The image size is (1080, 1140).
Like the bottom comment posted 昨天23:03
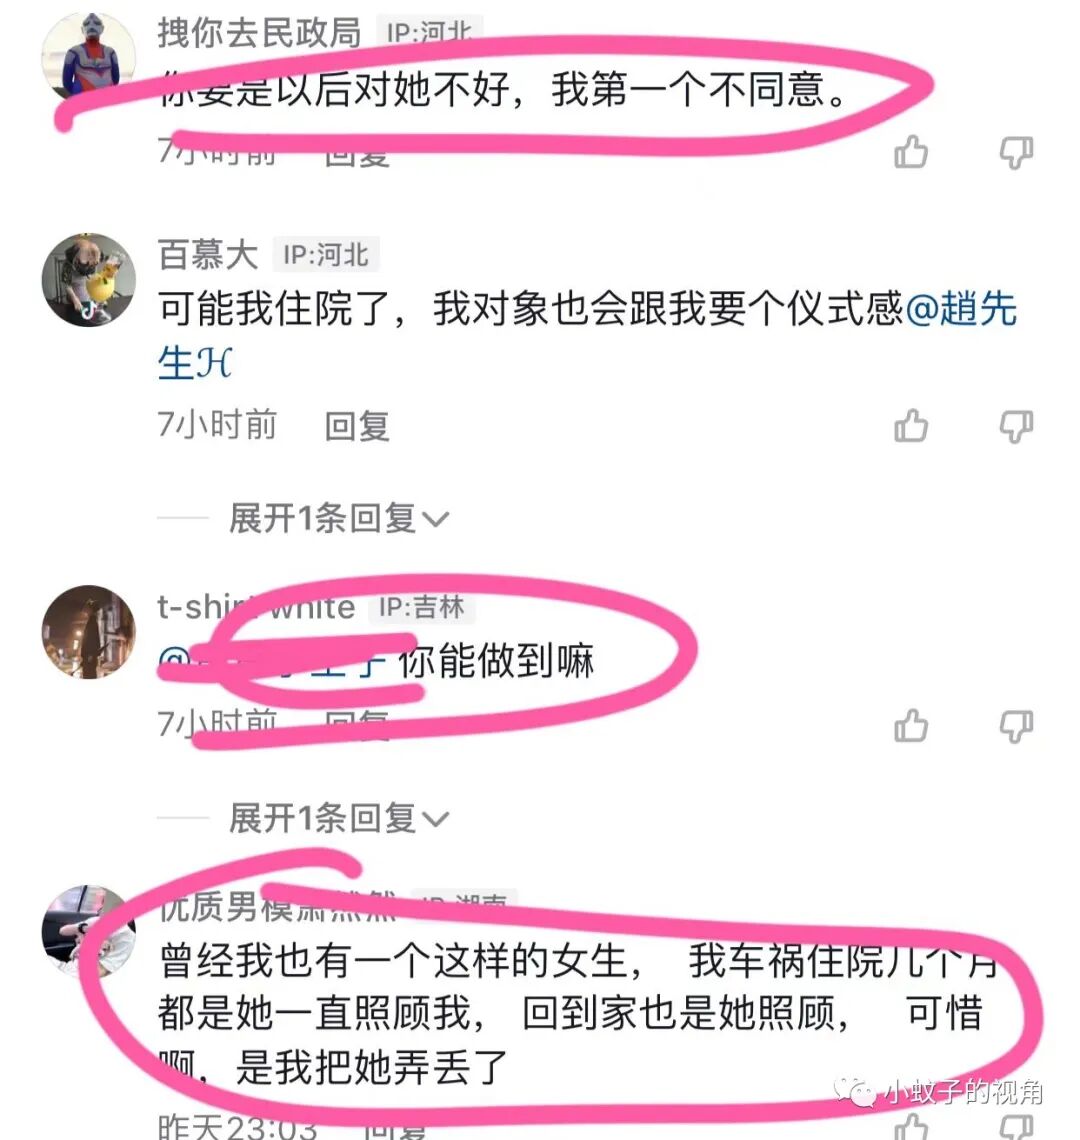click(x=911, y=1128)
